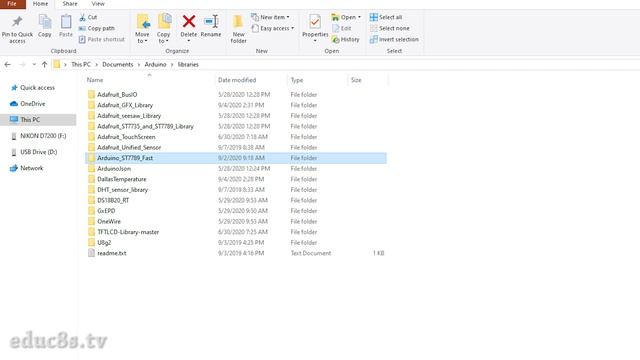640x360 pixels.
Task: Select OneDrive in navigation pane
Action: coord(33,104)
